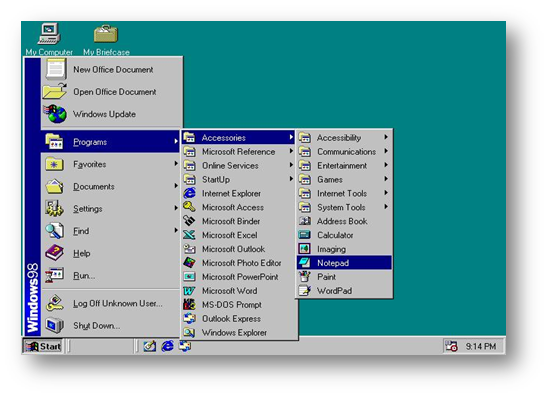Expand the Online Services submenu arrow
Screen dimensions: 548x397
291,165
